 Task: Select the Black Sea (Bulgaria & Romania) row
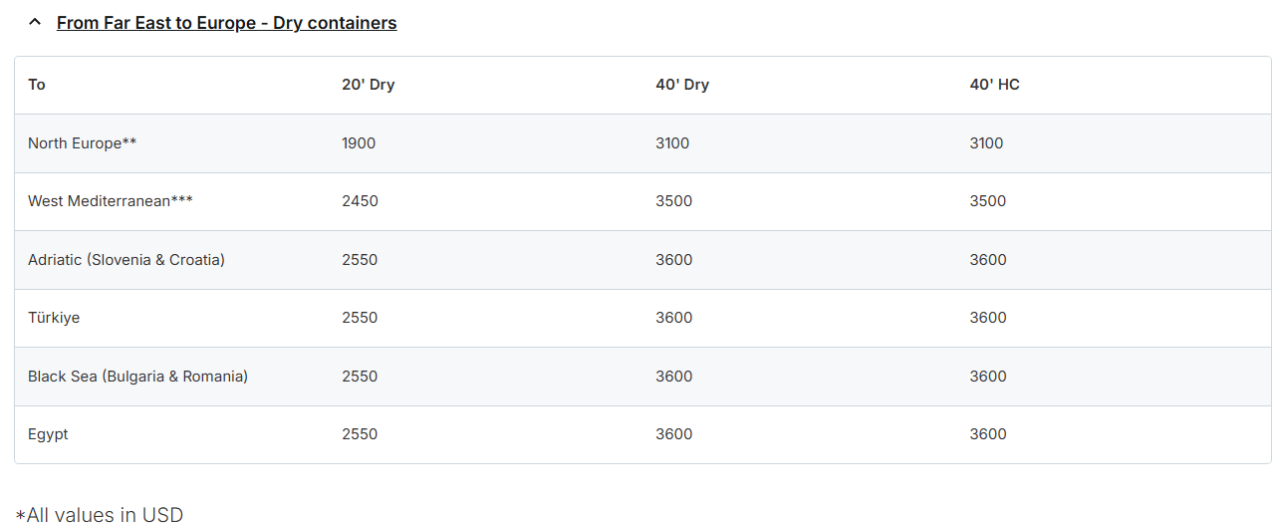[138, 377]
